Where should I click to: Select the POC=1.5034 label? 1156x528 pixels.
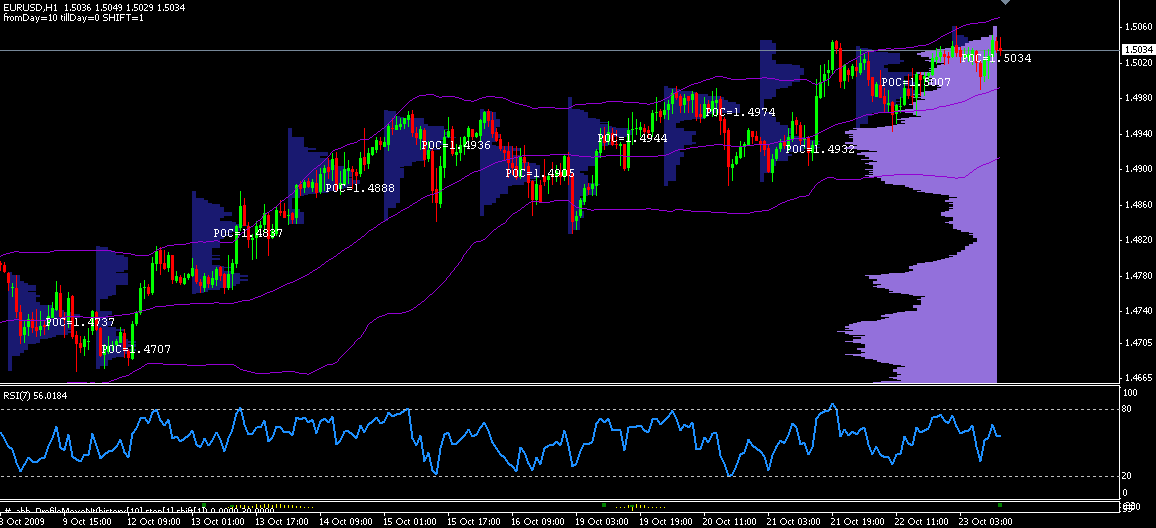point(995,59)
